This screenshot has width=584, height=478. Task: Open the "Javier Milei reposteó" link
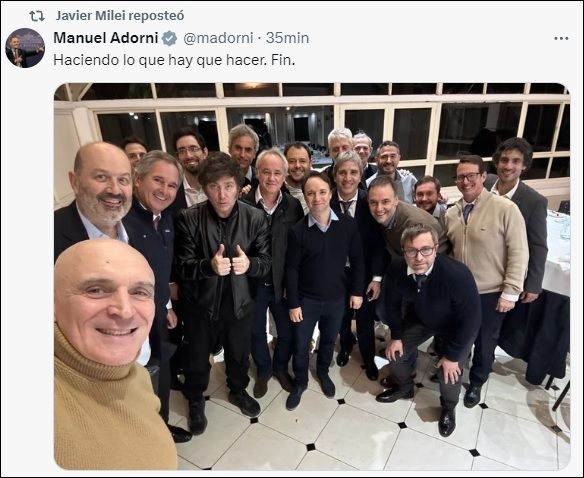(x=120, y=16)
